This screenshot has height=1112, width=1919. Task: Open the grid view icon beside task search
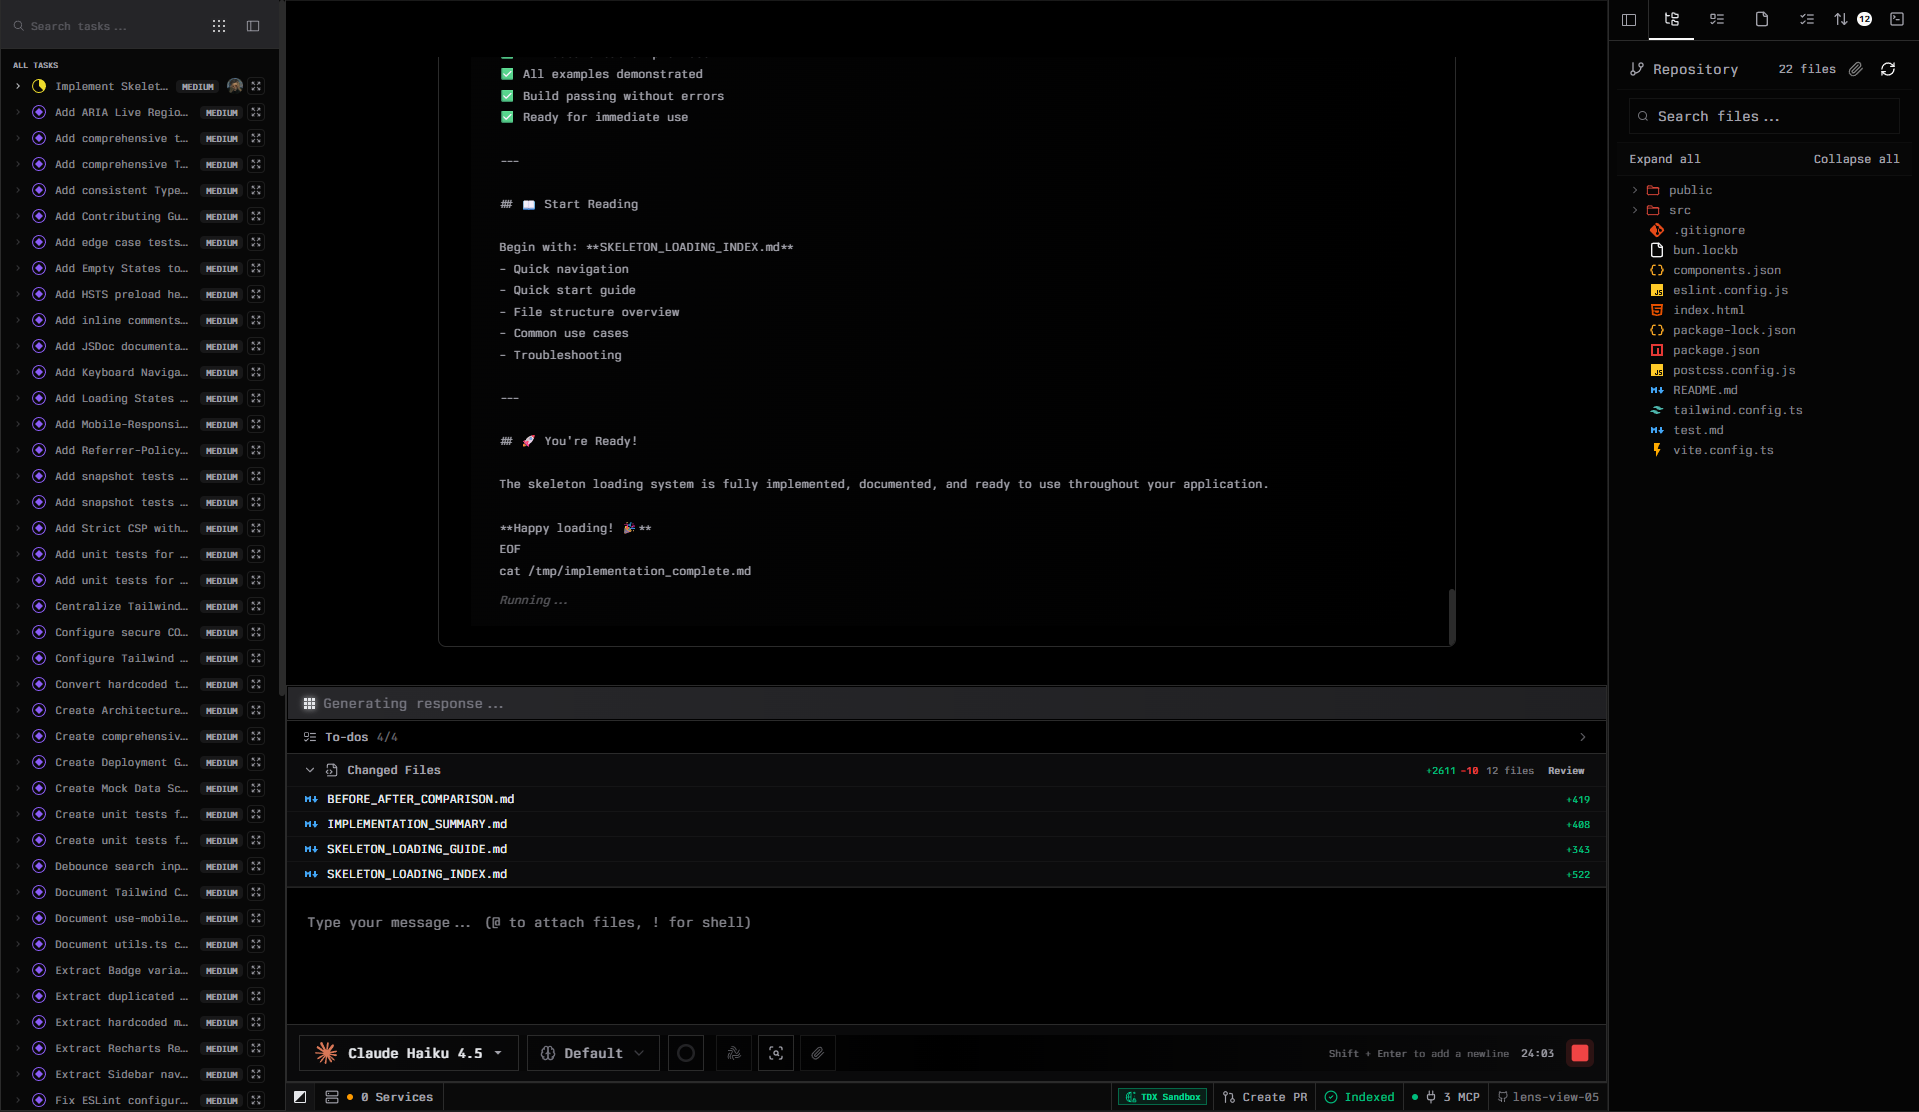219,26
